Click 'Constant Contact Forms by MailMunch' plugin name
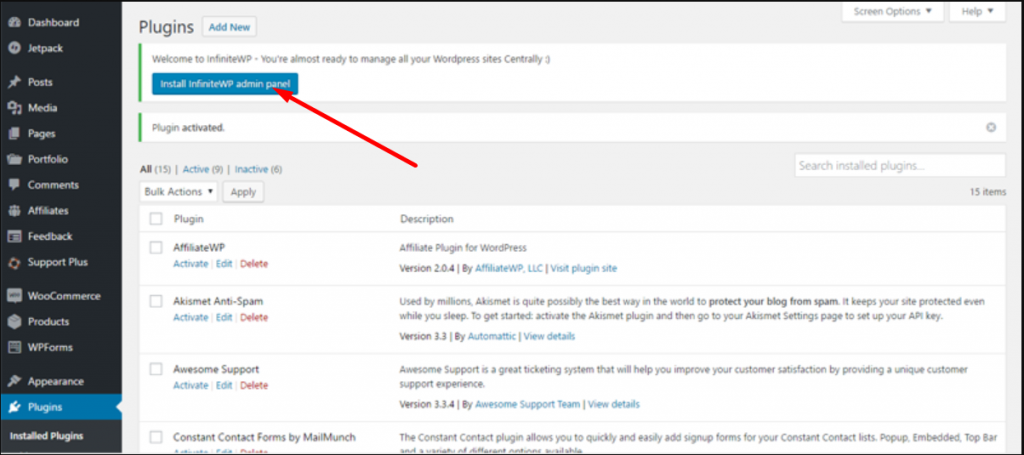Image resolution: width=1024 pixels, height=455 pixels. (264, 437)
